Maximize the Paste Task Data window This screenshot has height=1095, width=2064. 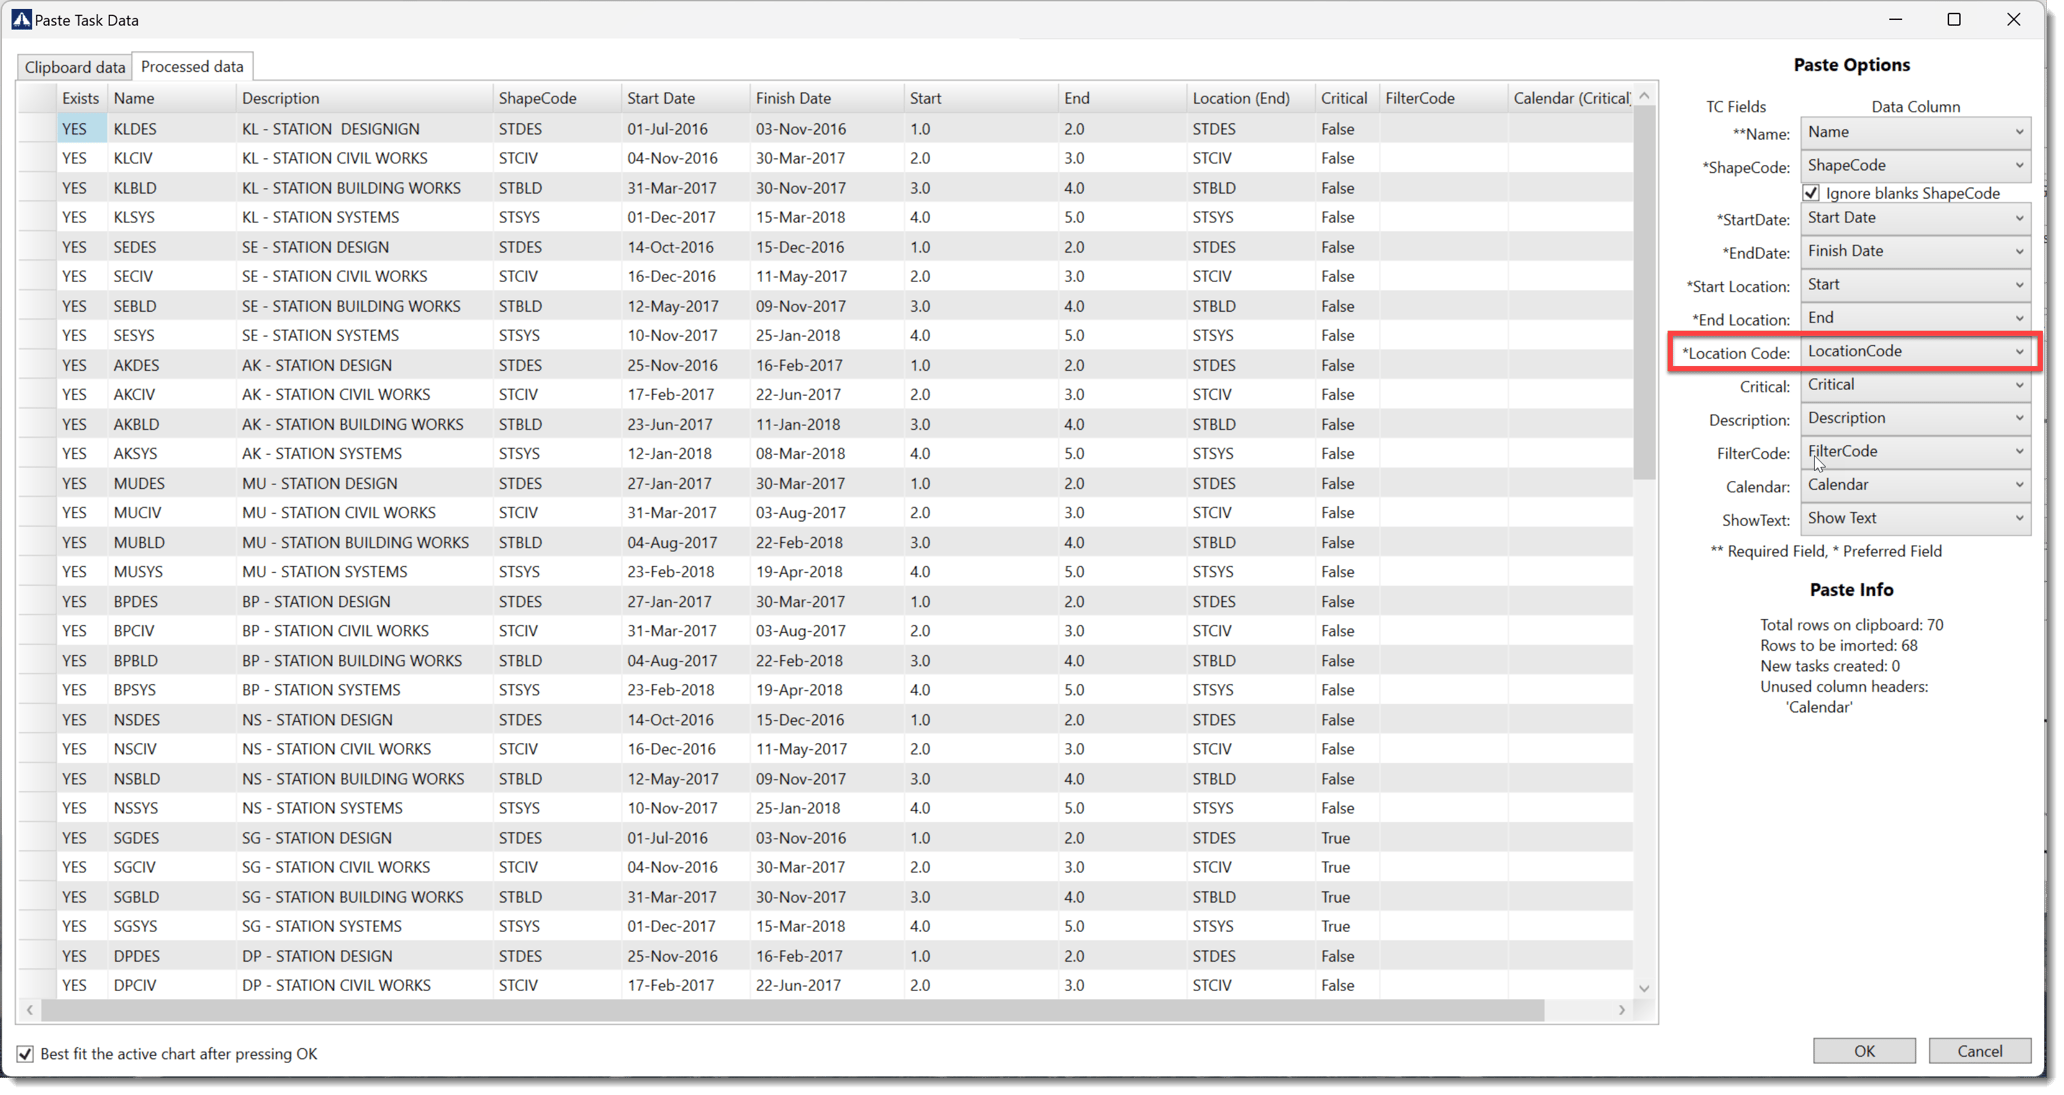pos(1954,19)
